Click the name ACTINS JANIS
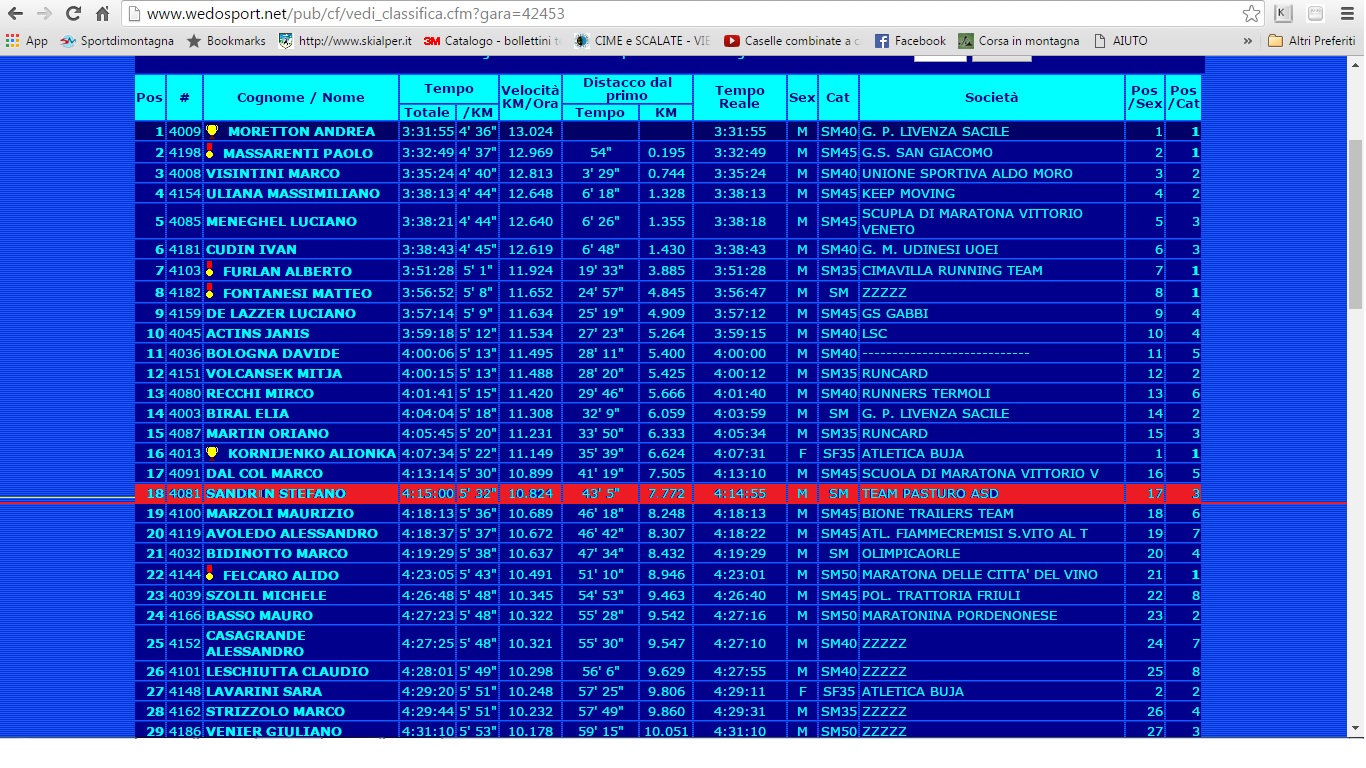The height and width of the screenshot is (768, 1366). click(258, 333)
